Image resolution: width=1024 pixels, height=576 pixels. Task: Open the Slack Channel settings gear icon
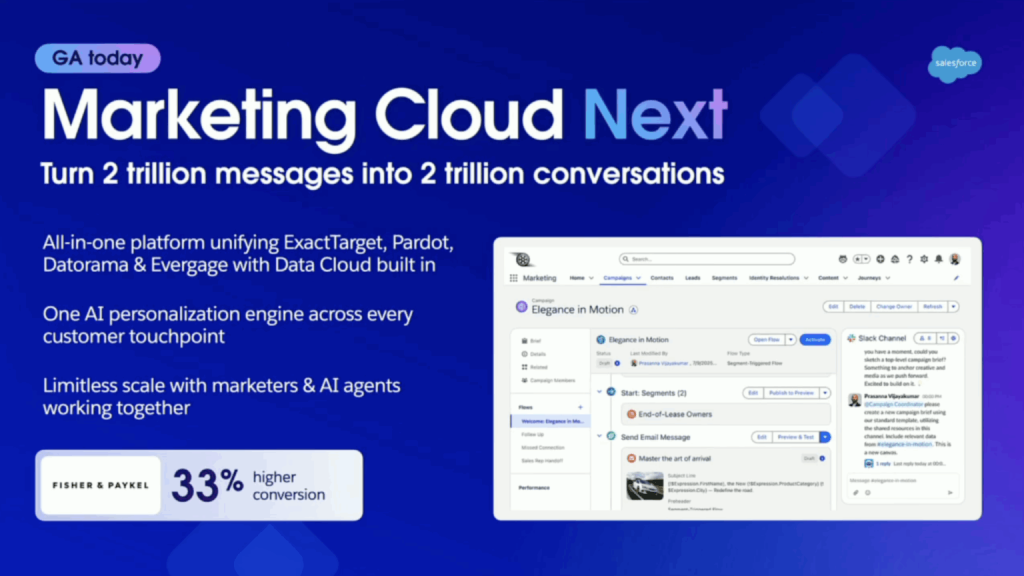pos(953,338)
